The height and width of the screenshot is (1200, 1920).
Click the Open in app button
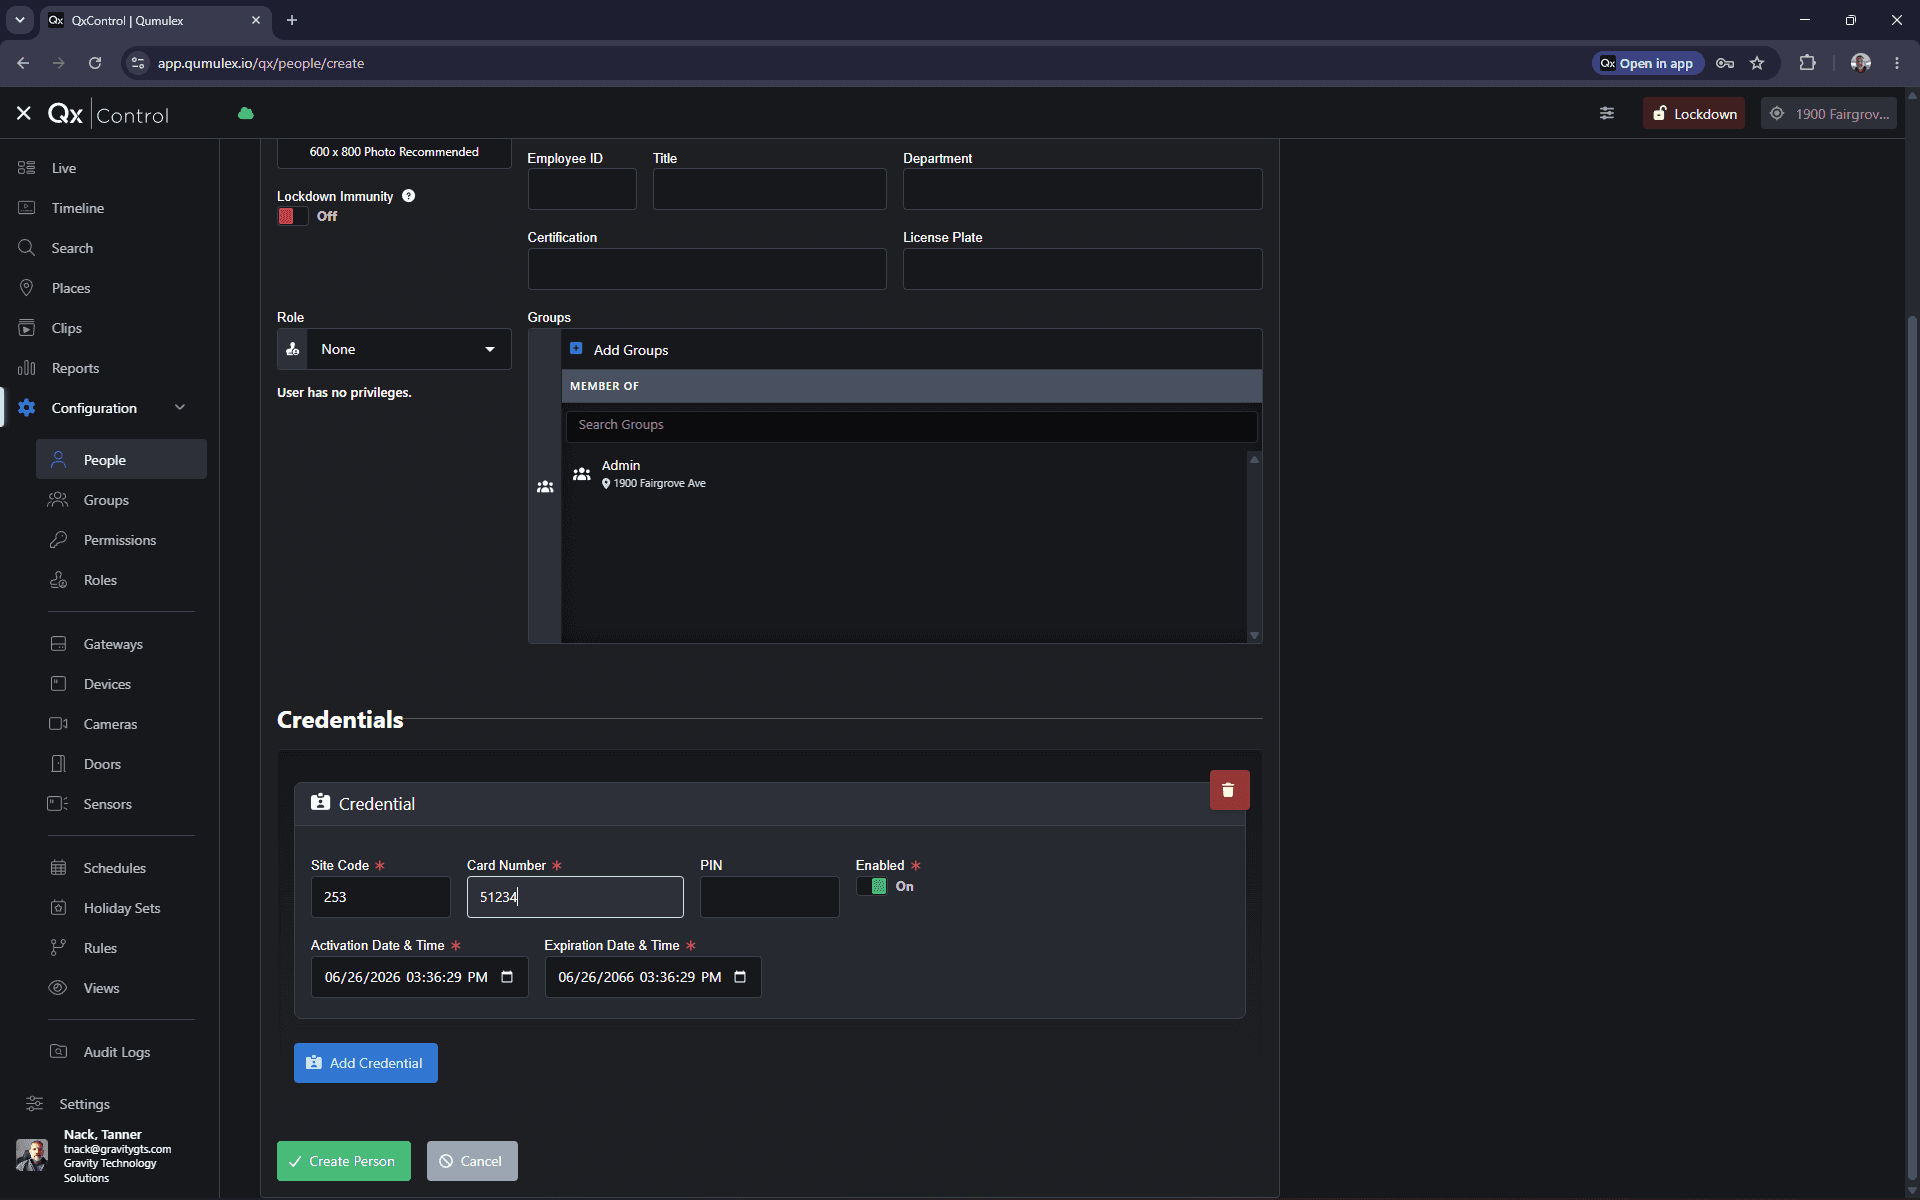(1646, 63)
